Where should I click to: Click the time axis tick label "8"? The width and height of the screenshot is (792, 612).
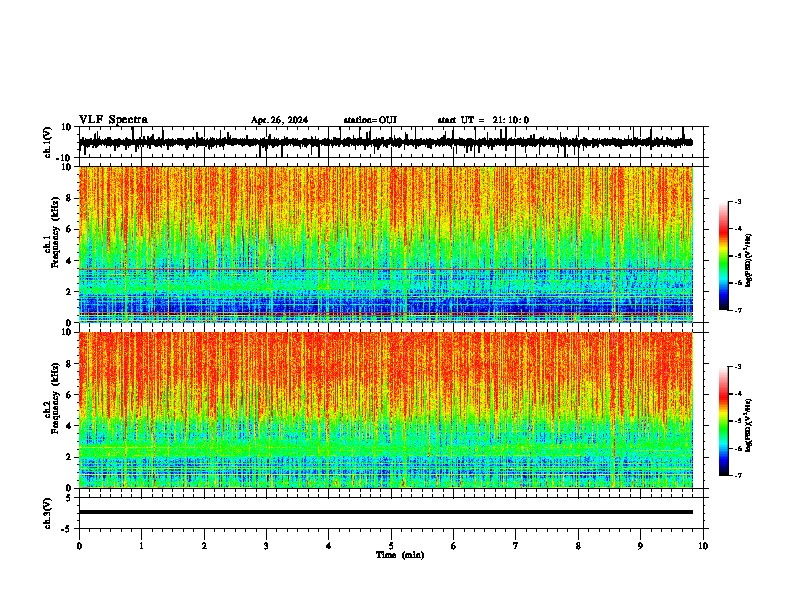(x=578, y=546)
